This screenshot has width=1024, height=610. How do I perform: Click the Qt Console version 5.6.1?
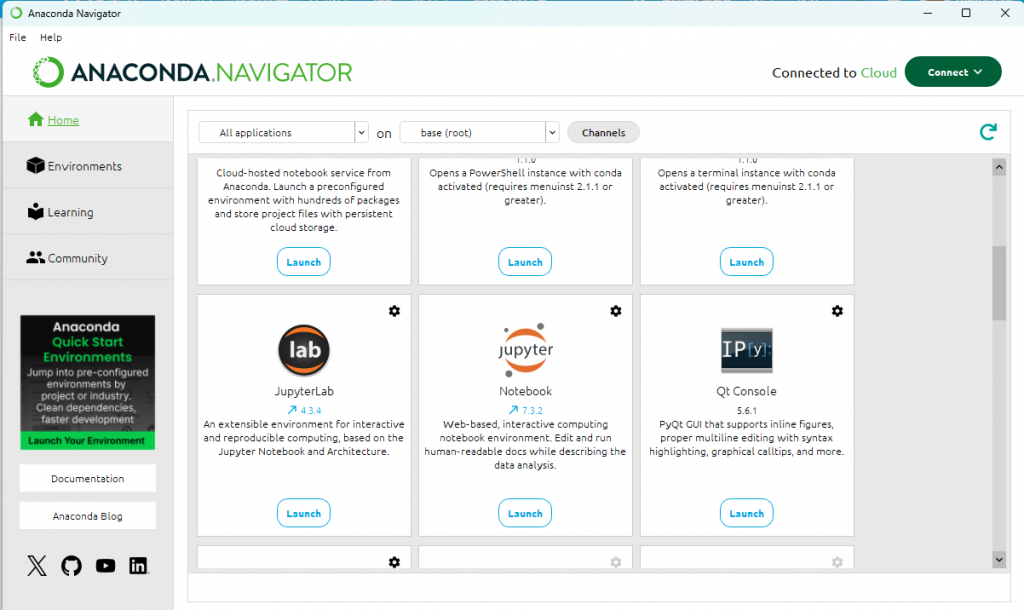746,411
